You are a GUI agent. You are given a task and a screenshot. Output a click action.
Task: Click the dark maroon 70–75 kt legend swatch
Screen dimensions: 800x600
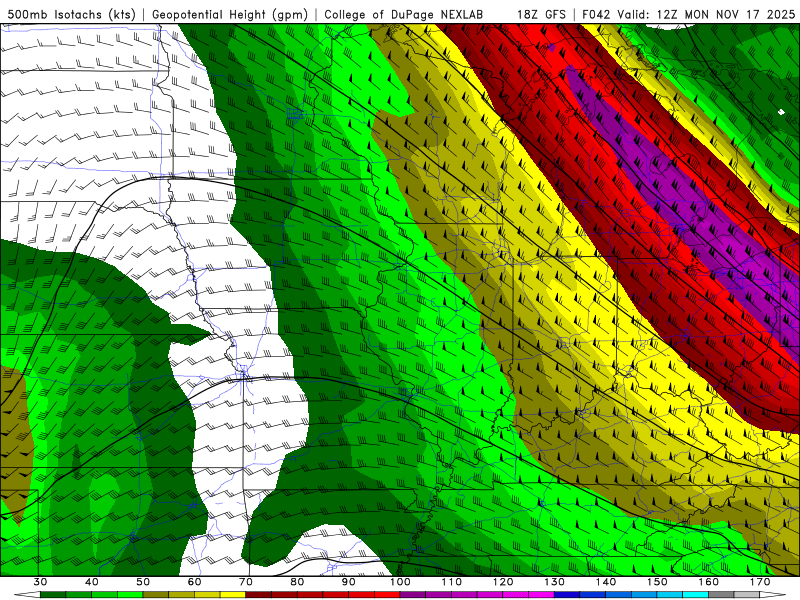[x=259, y=595]
